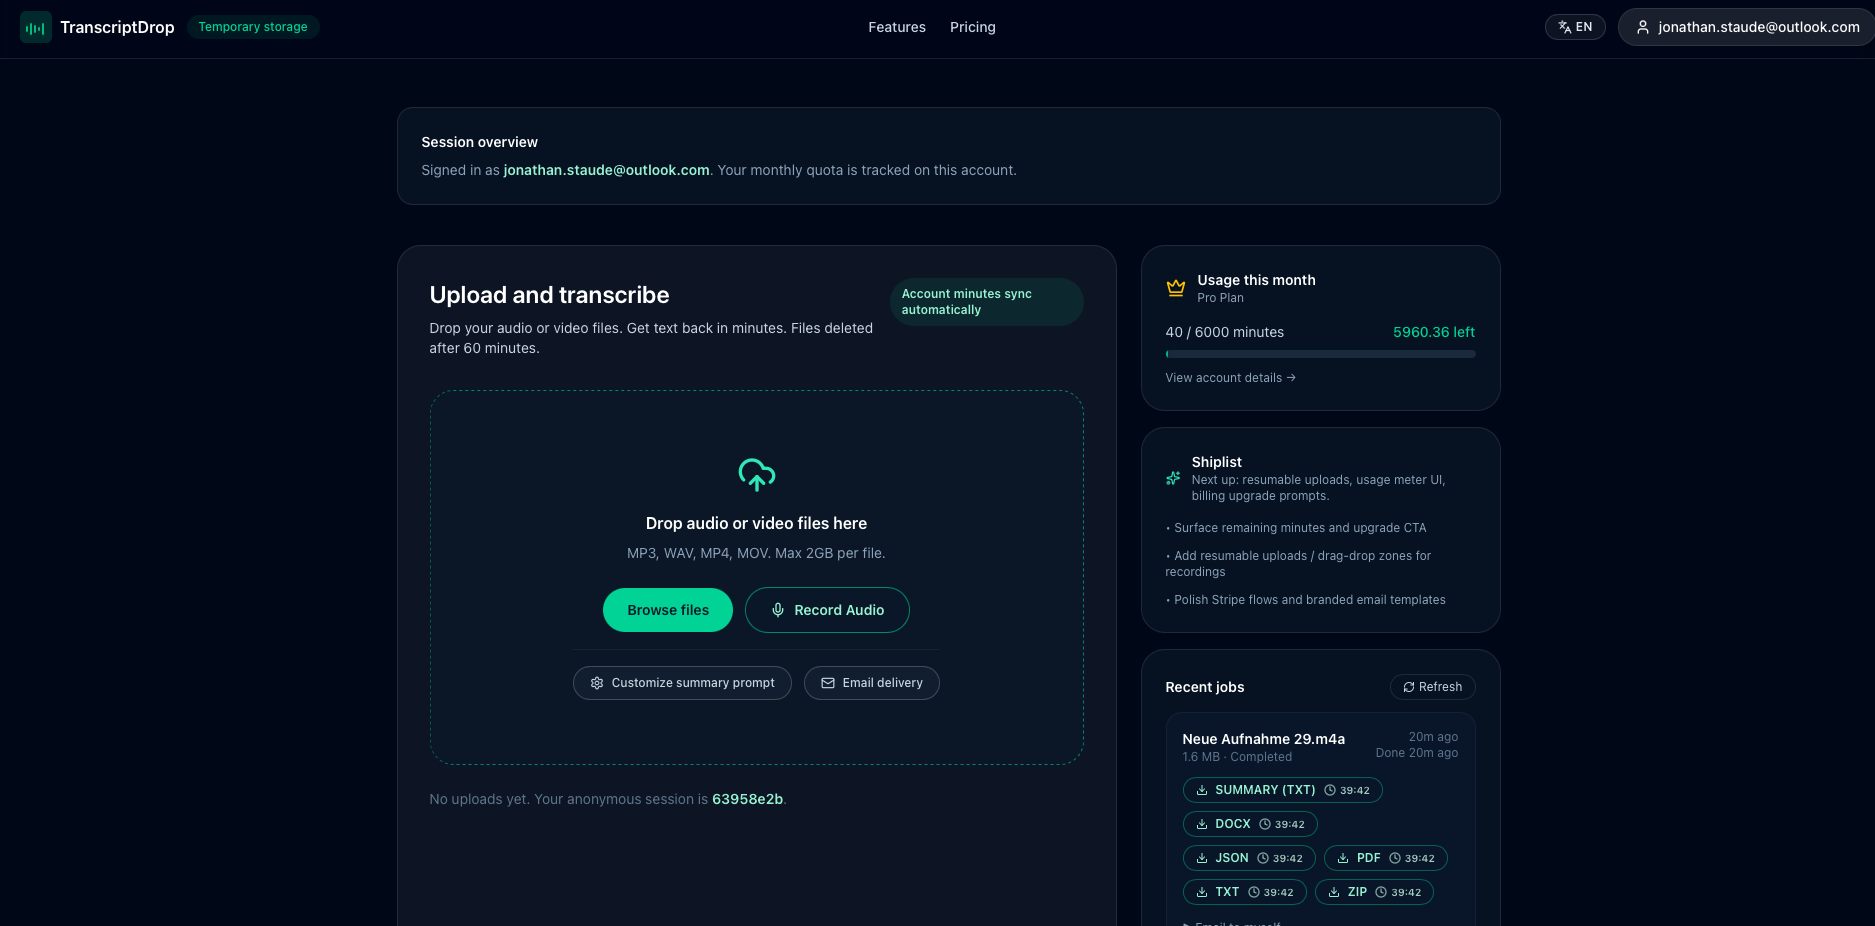Image resolution: width=1875 pixels, height=926 pixels.
Task: Click the 1.6 MB · Completed status
Action: pos(1237,757)
